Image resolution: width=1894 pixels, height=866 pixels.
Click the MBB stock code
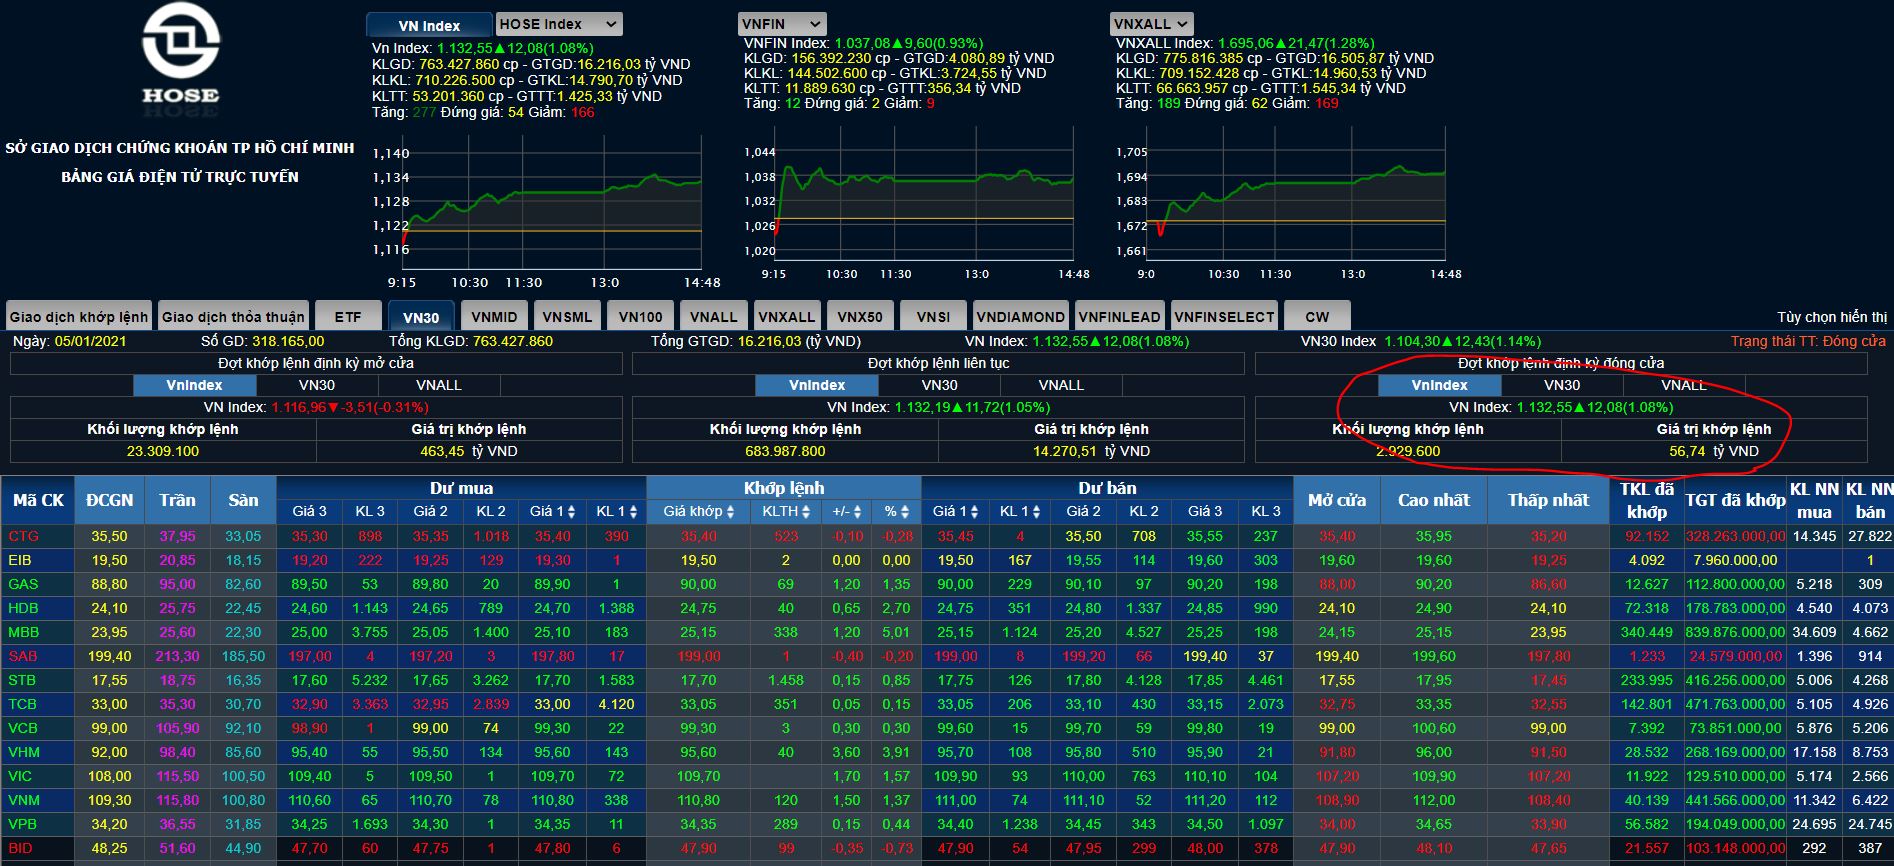click(24, 632)
